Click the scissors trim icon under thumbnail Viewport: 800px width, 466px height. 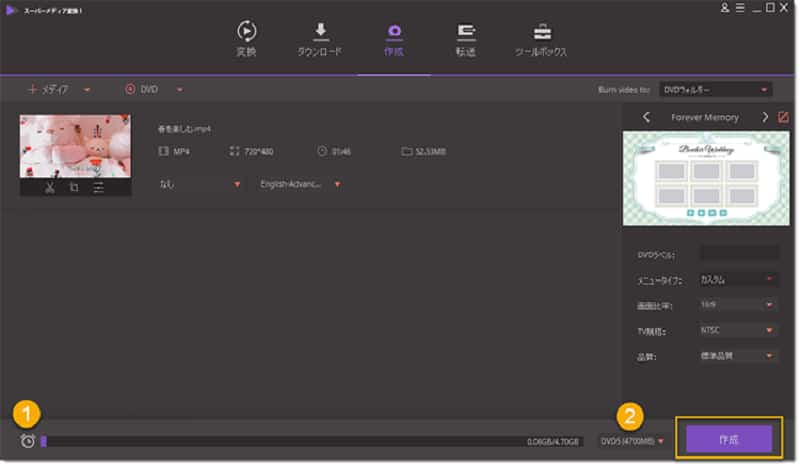coord(49,186)
